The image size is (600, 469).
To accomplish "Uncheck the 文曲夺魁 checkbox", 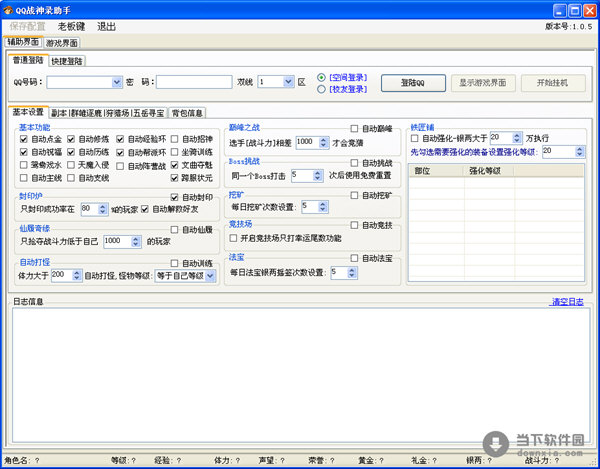I will coord(174,165).
